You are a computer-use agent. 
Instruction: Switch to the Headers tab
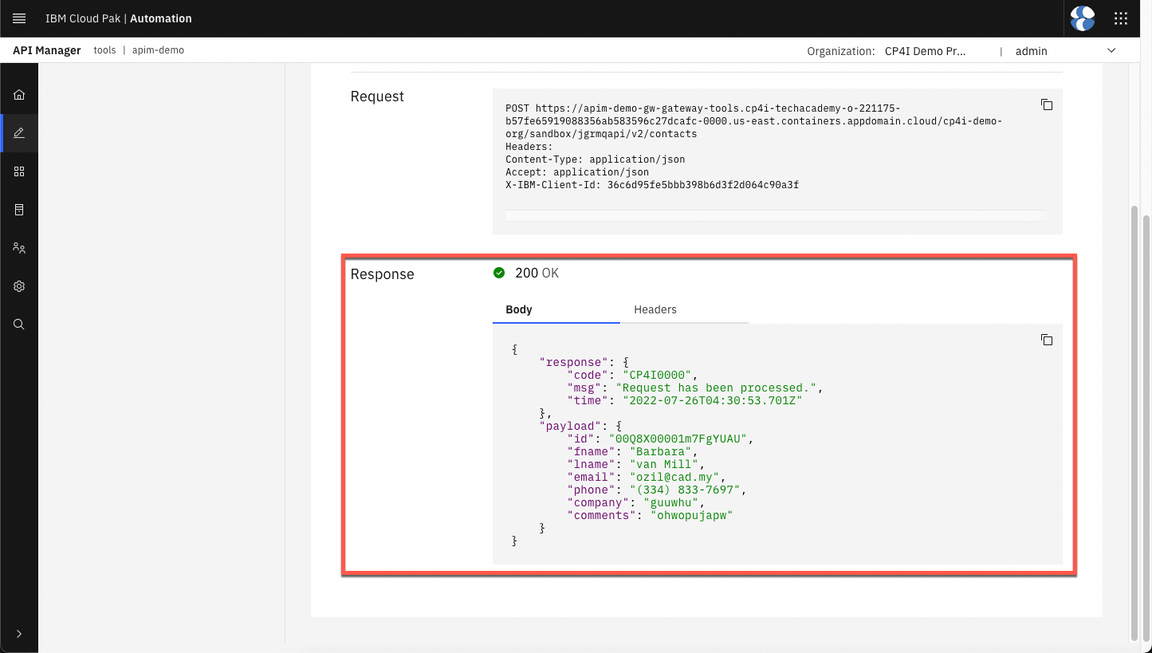pos(655,310)
